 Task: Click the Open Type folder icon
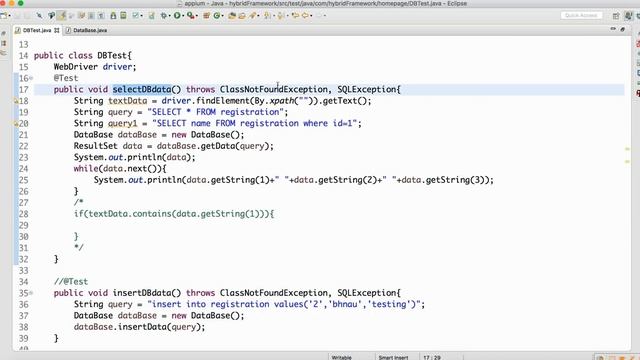(x=232, y=16)
